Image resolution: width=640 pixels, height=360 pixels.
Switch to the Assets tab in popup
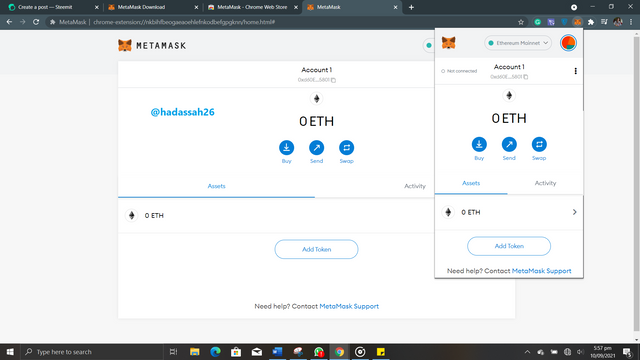coord(471,183)
